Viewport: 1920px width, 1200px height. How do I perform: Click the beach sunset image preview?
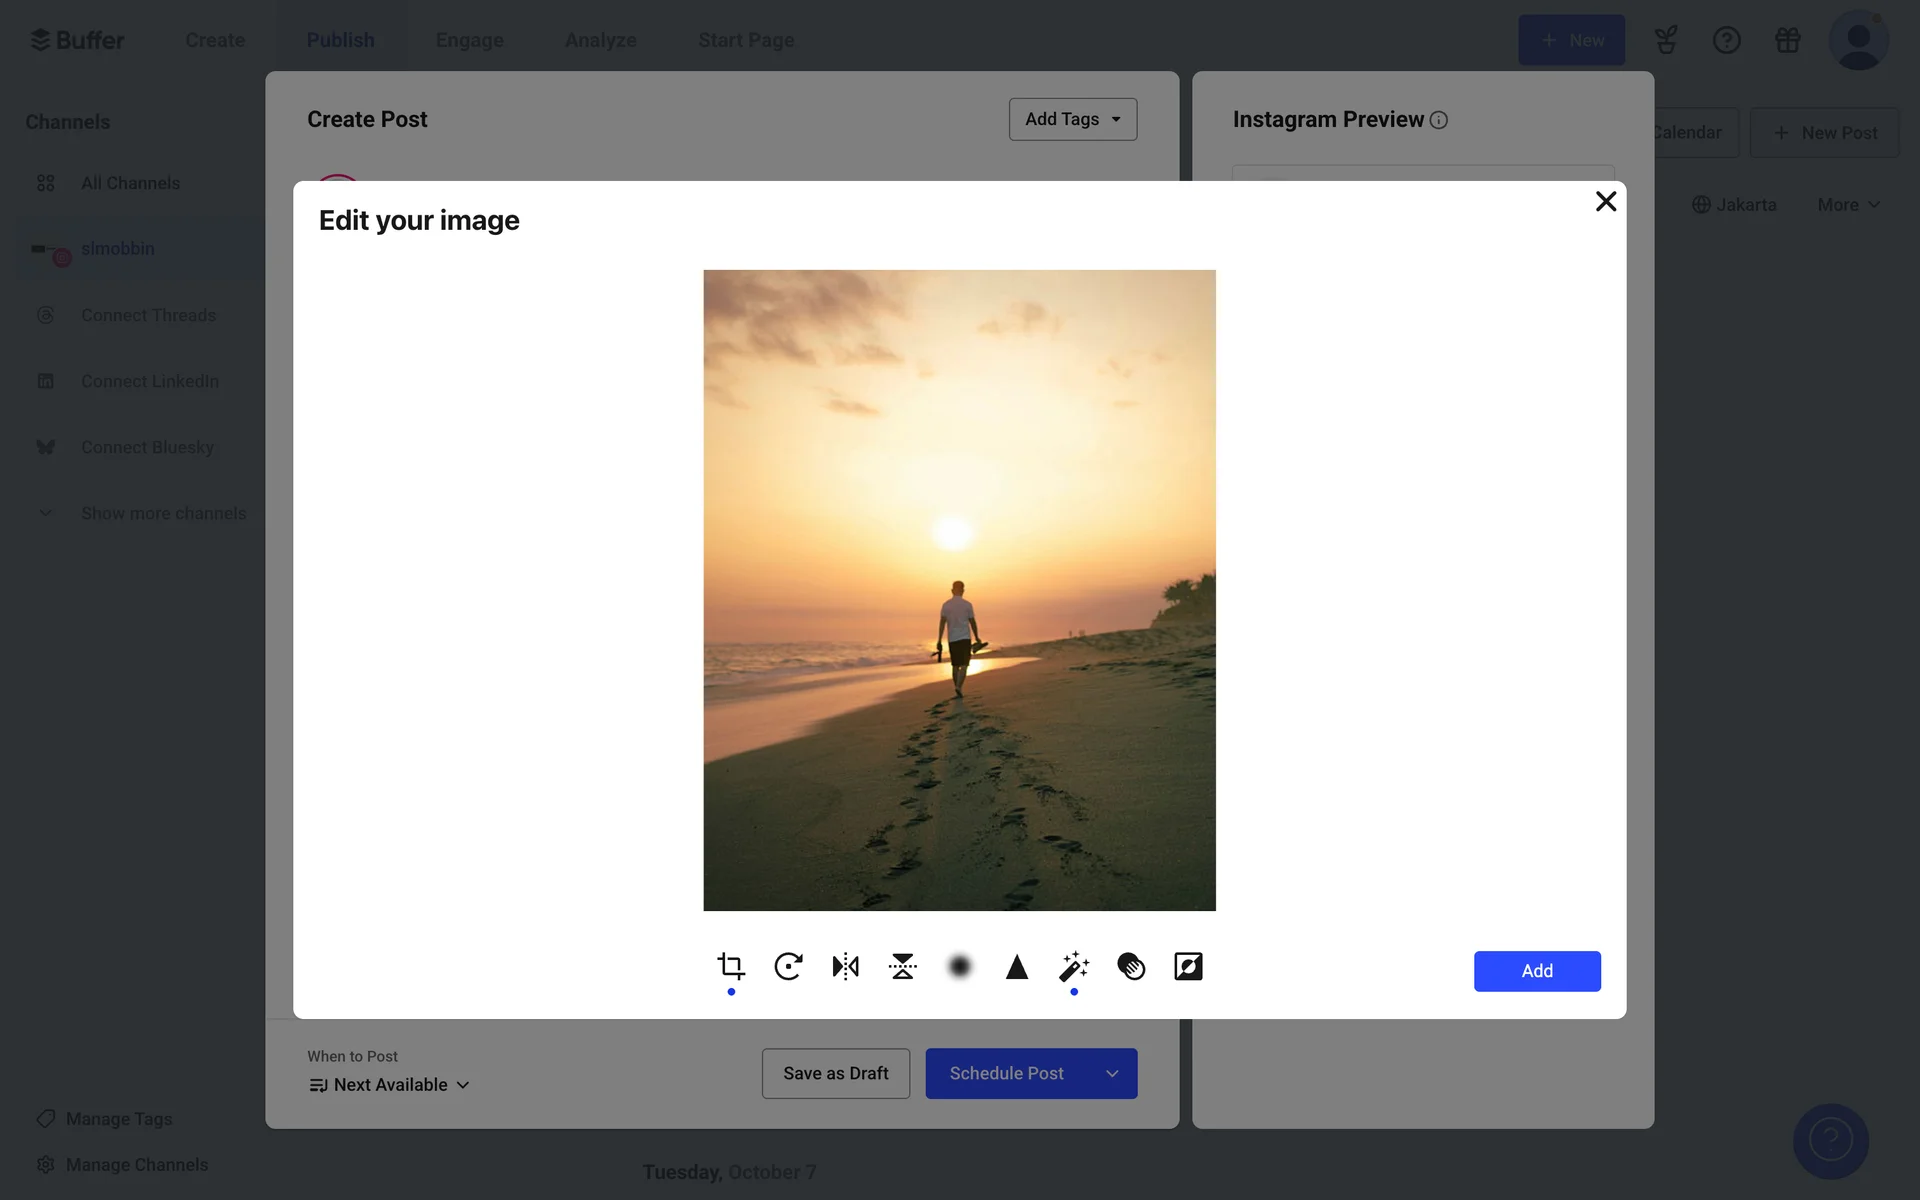[959, 590]
